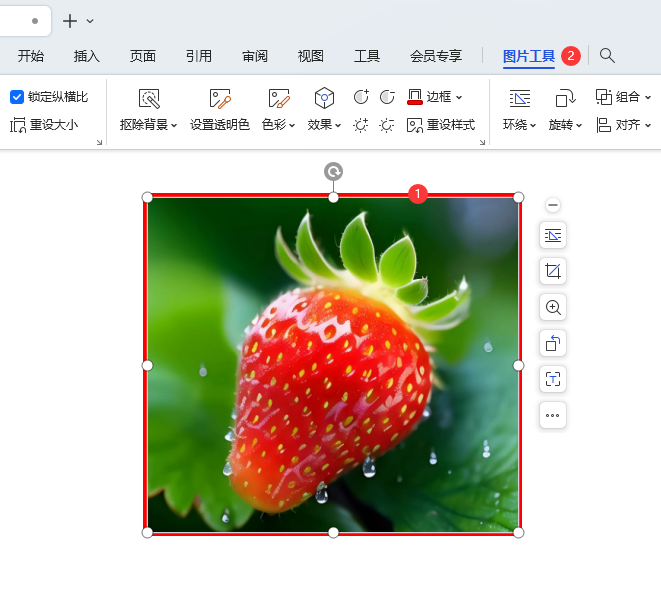The height and width of the screenshot is (590, 661).
Task: Select the 会员专享 tab
Action: pyautogui.click(x=436, y=56)
